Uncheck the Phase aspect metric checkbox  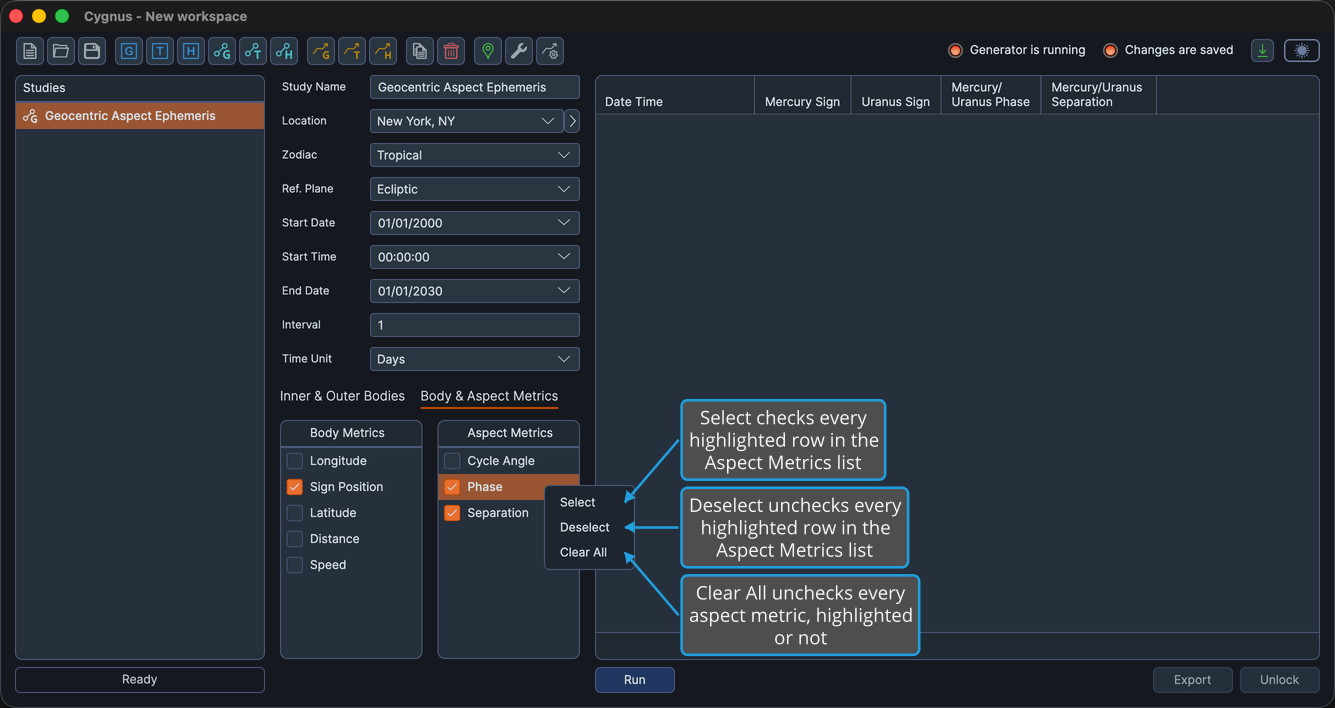(452, 487)
